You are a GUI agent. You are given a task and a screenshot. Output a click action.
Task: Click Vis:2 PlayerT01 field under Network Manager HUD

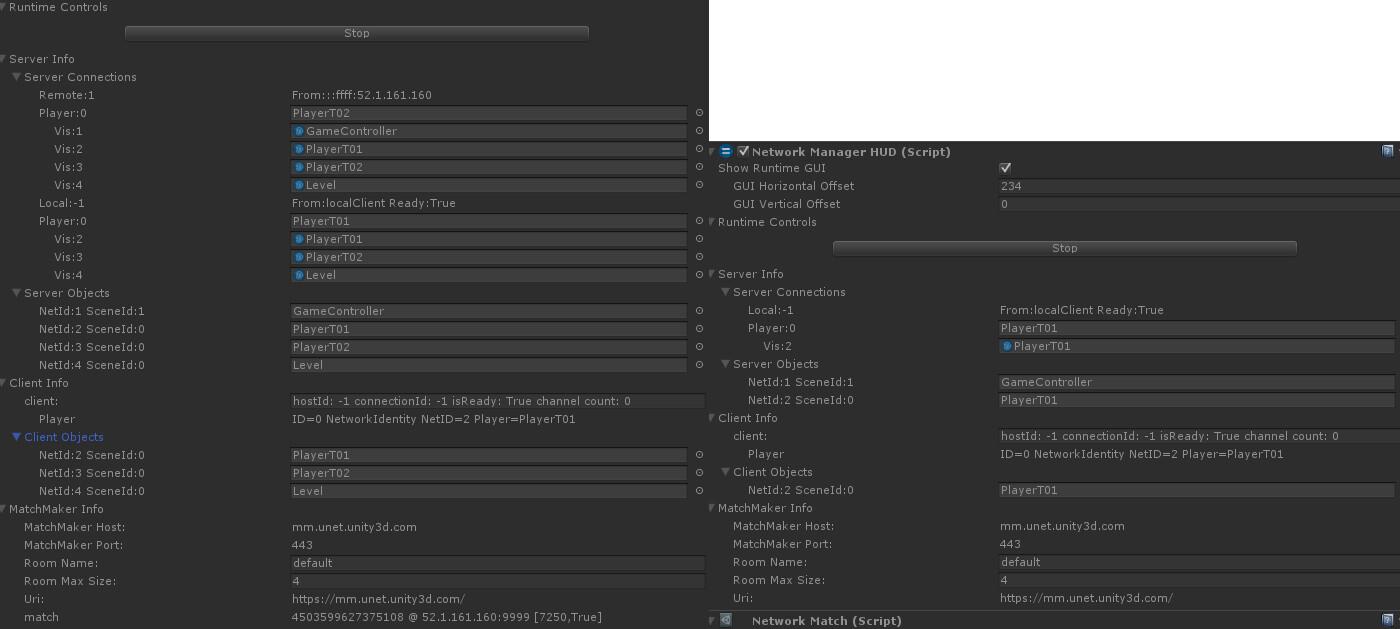tap(1197, 346)
